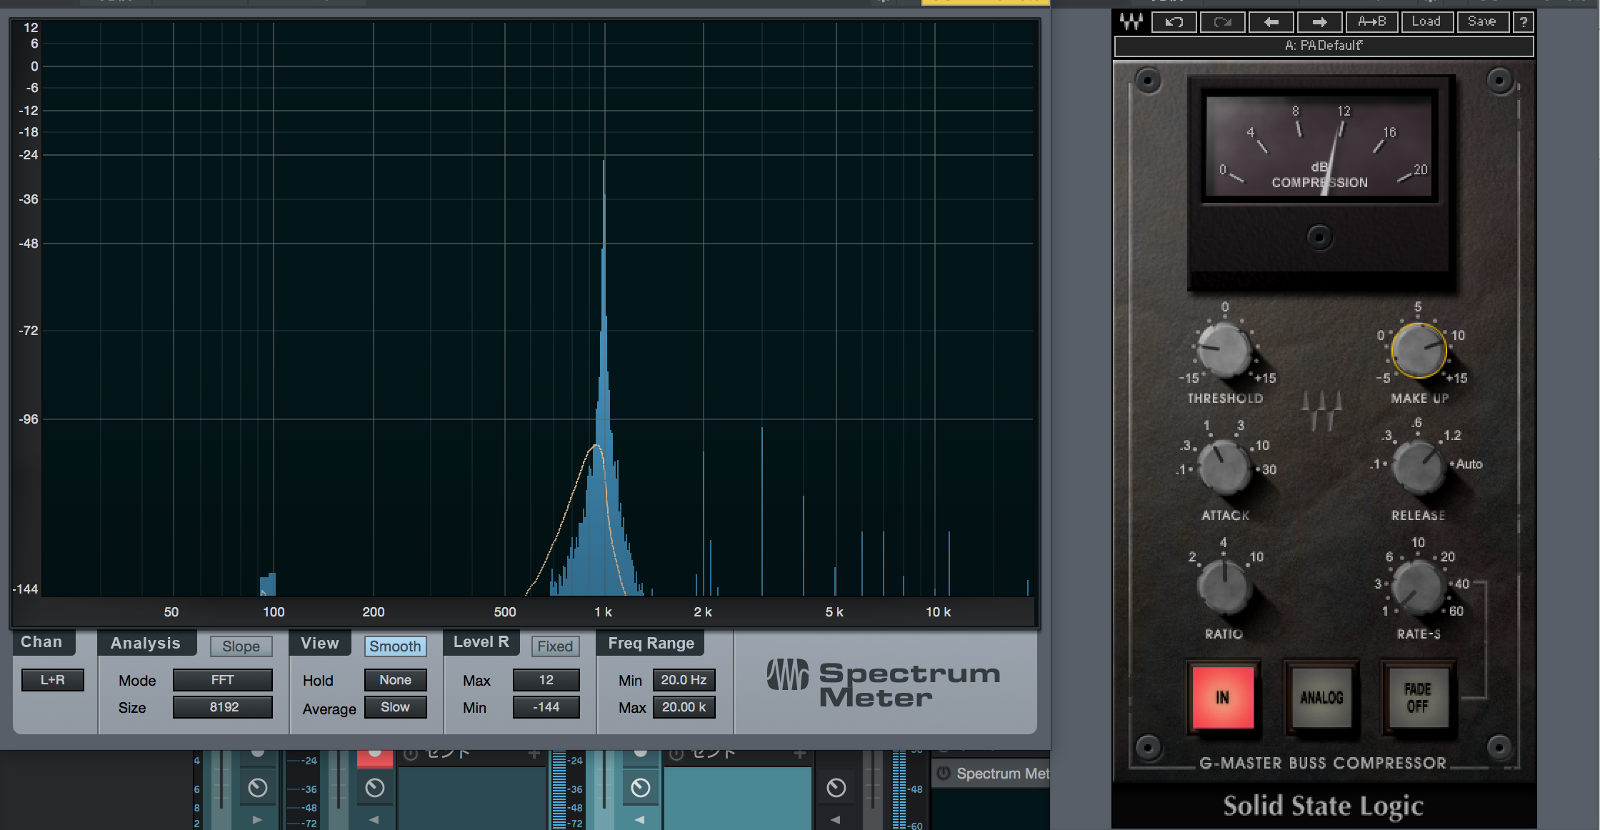Load the previous preset with the left arrow
The width and height of the screenshot is (1600, 830).
coord(1271,22)
